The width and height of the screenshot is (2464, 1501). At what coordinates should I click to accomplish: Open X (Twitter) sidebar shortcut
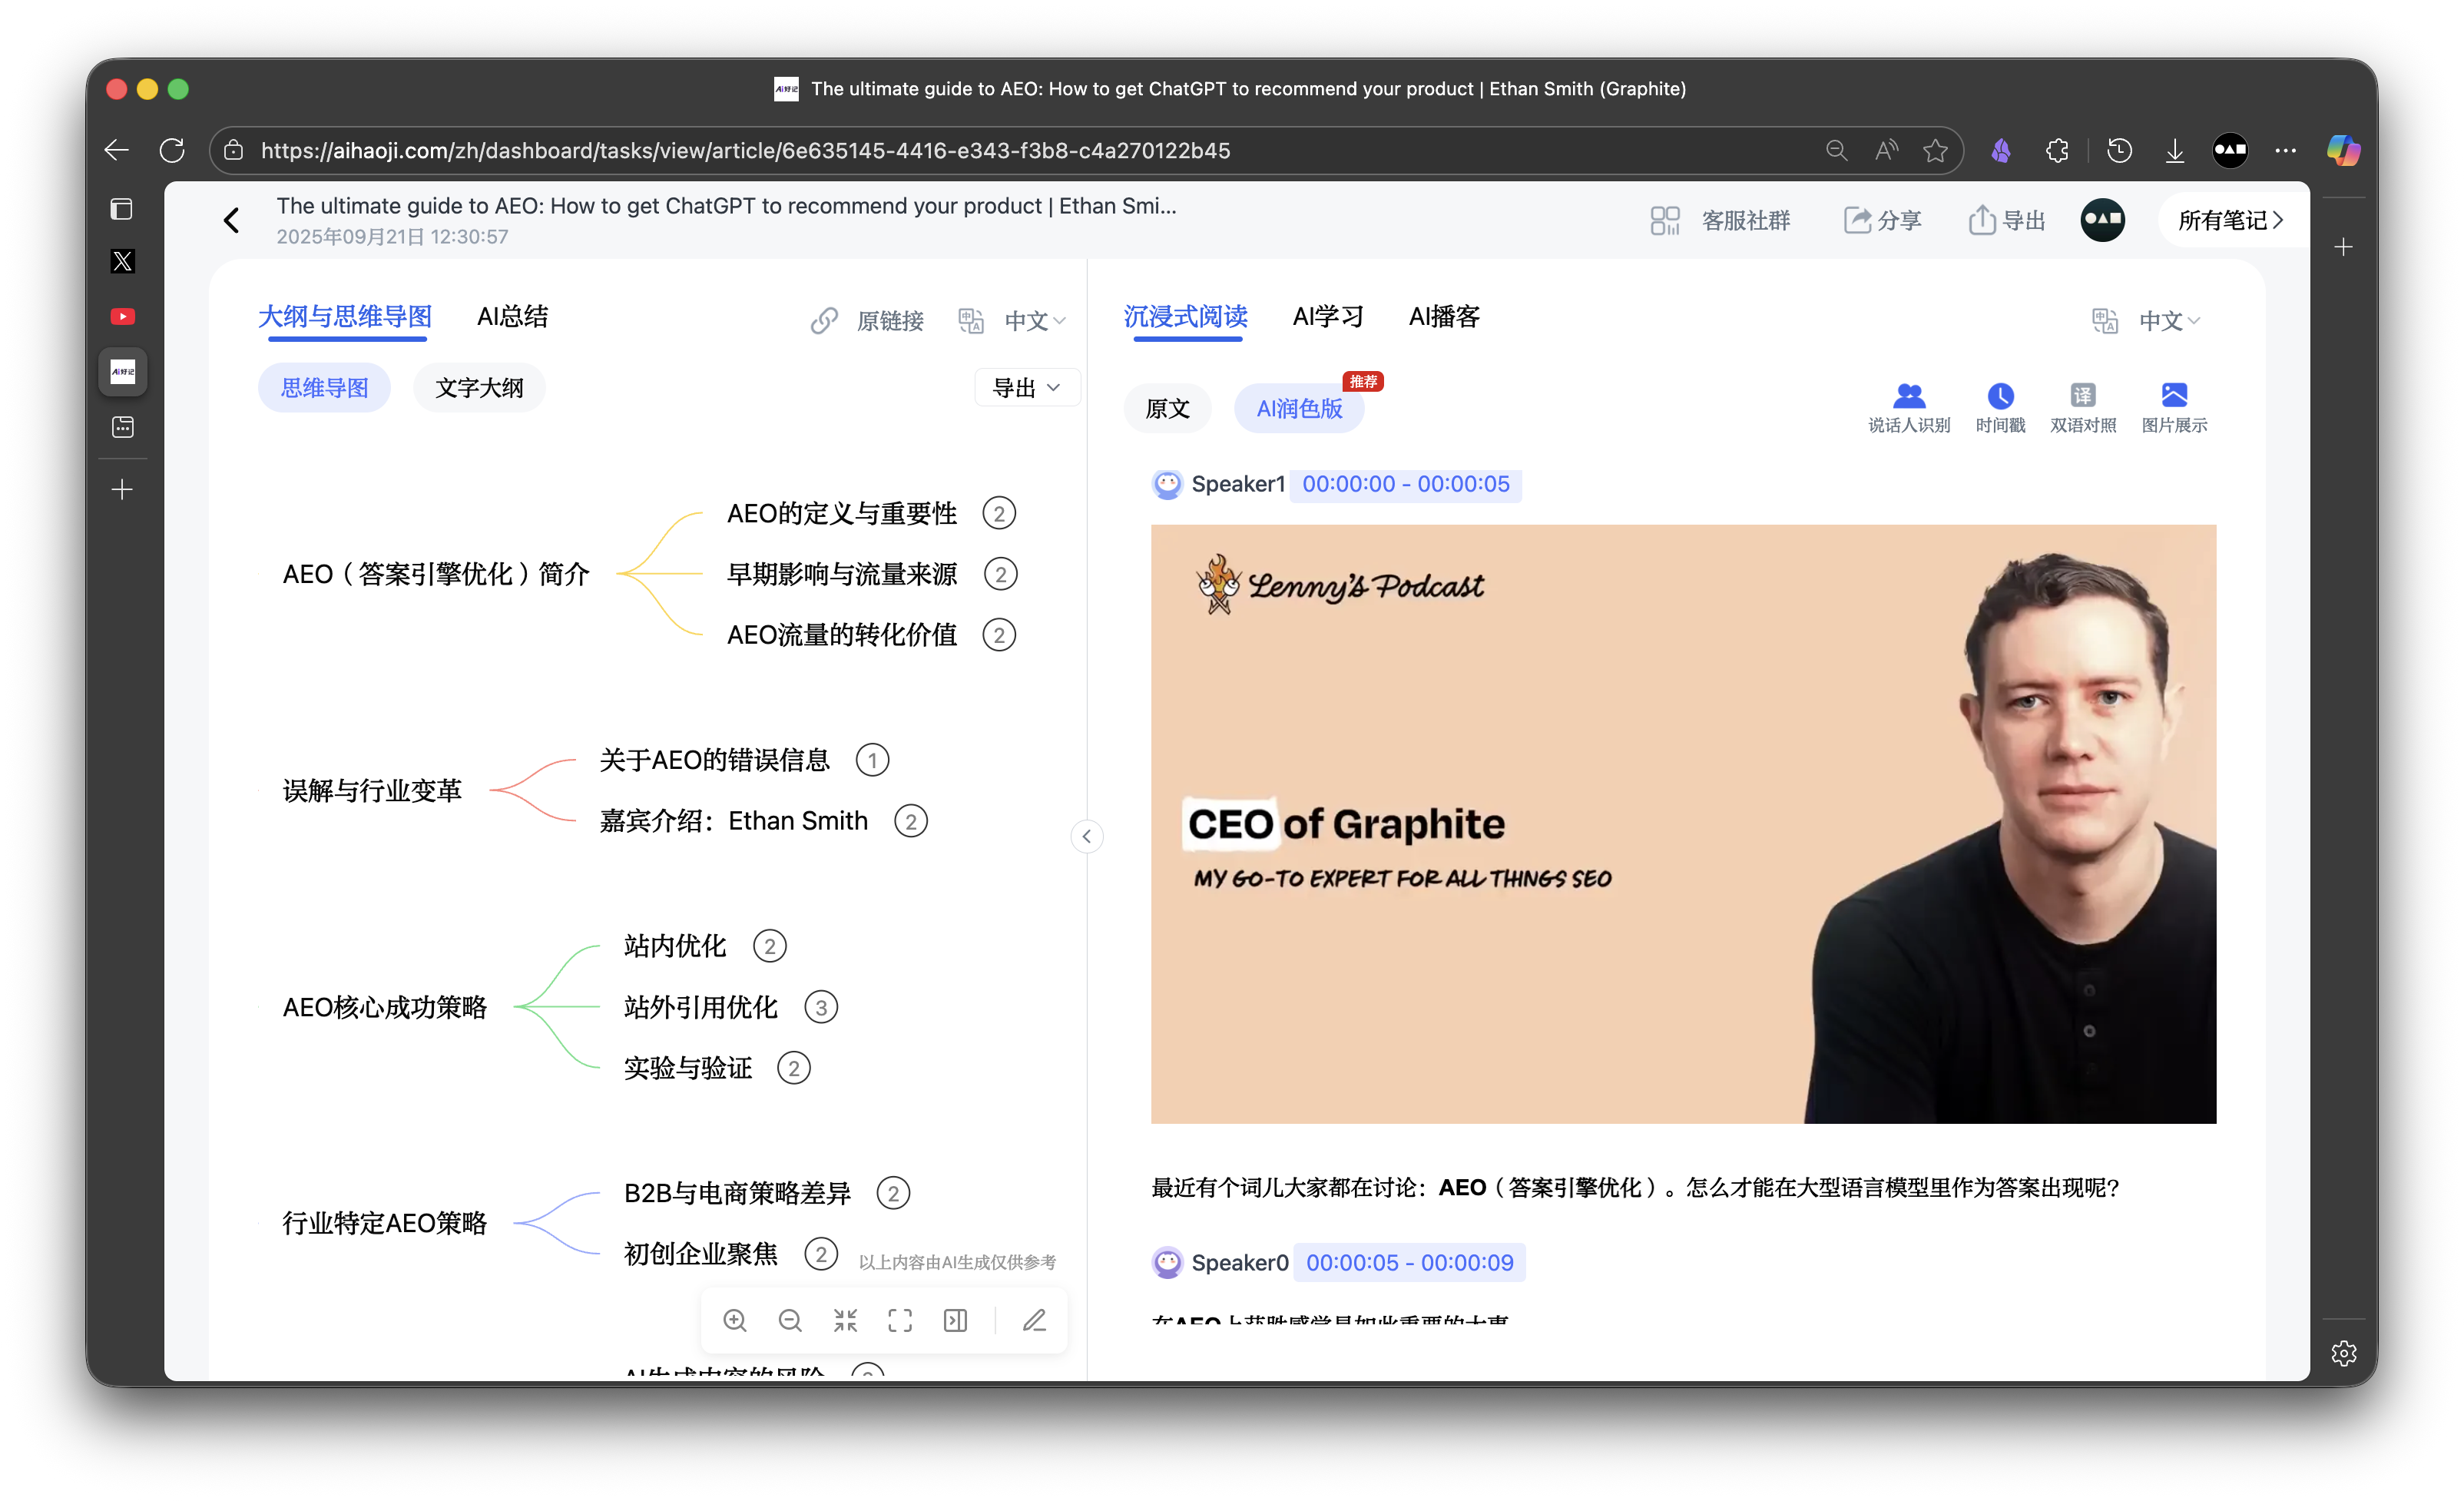pos(122,261)
